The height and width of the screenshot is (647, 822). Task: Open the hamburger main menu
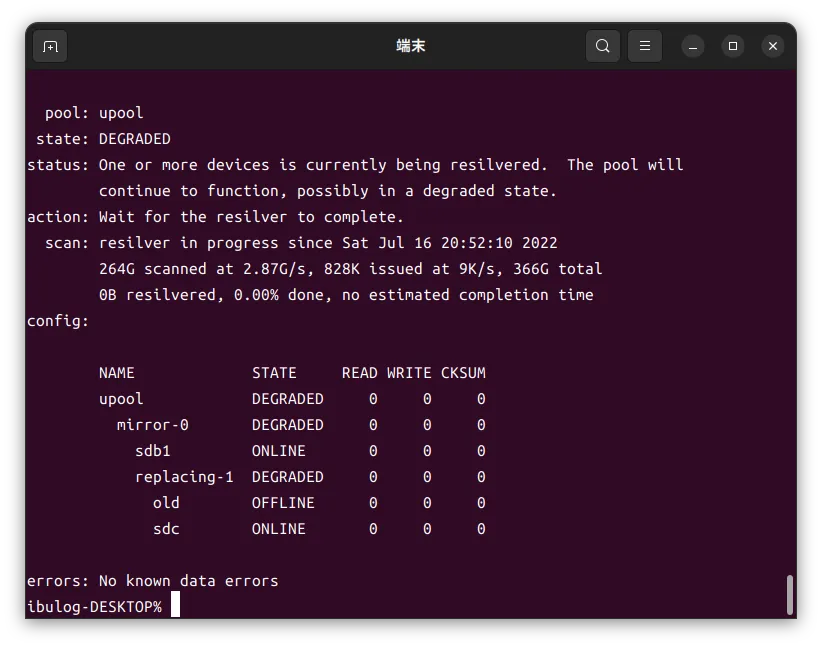coord(645,46)
